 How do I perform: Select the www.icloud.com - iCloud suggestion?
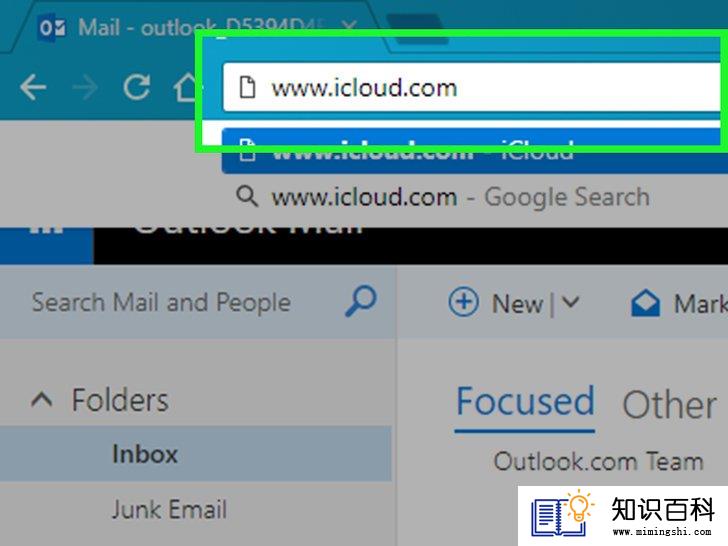pos(474,151)
